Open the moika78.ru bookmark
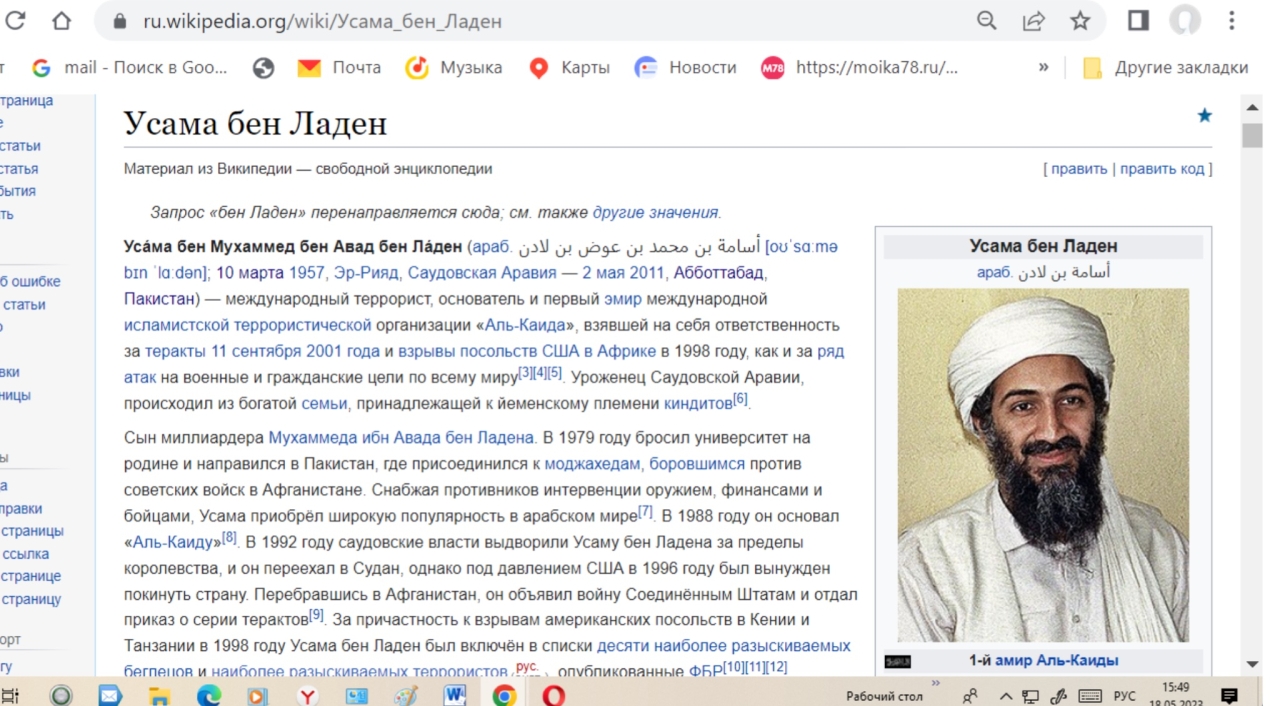 (860, 67)
